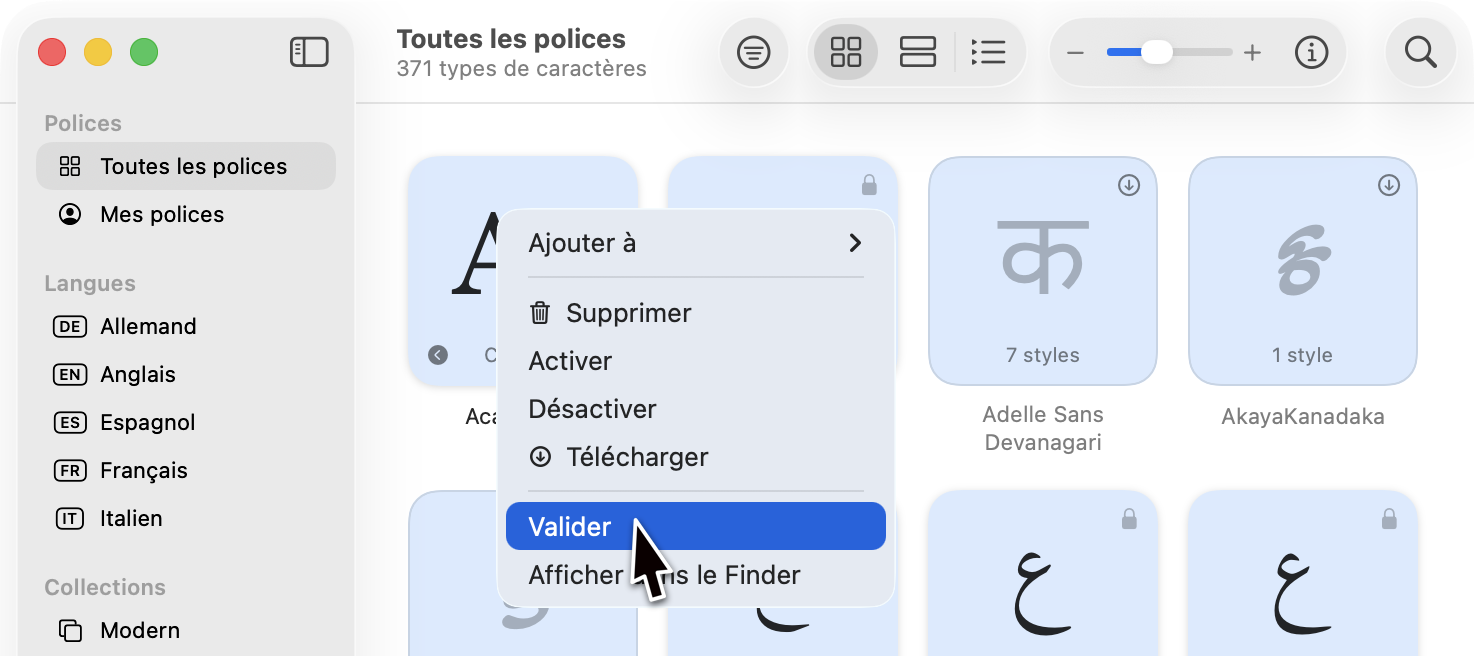Show the font information panel
This screenshot has height=656, width=1474.
tap(1311, 52)
